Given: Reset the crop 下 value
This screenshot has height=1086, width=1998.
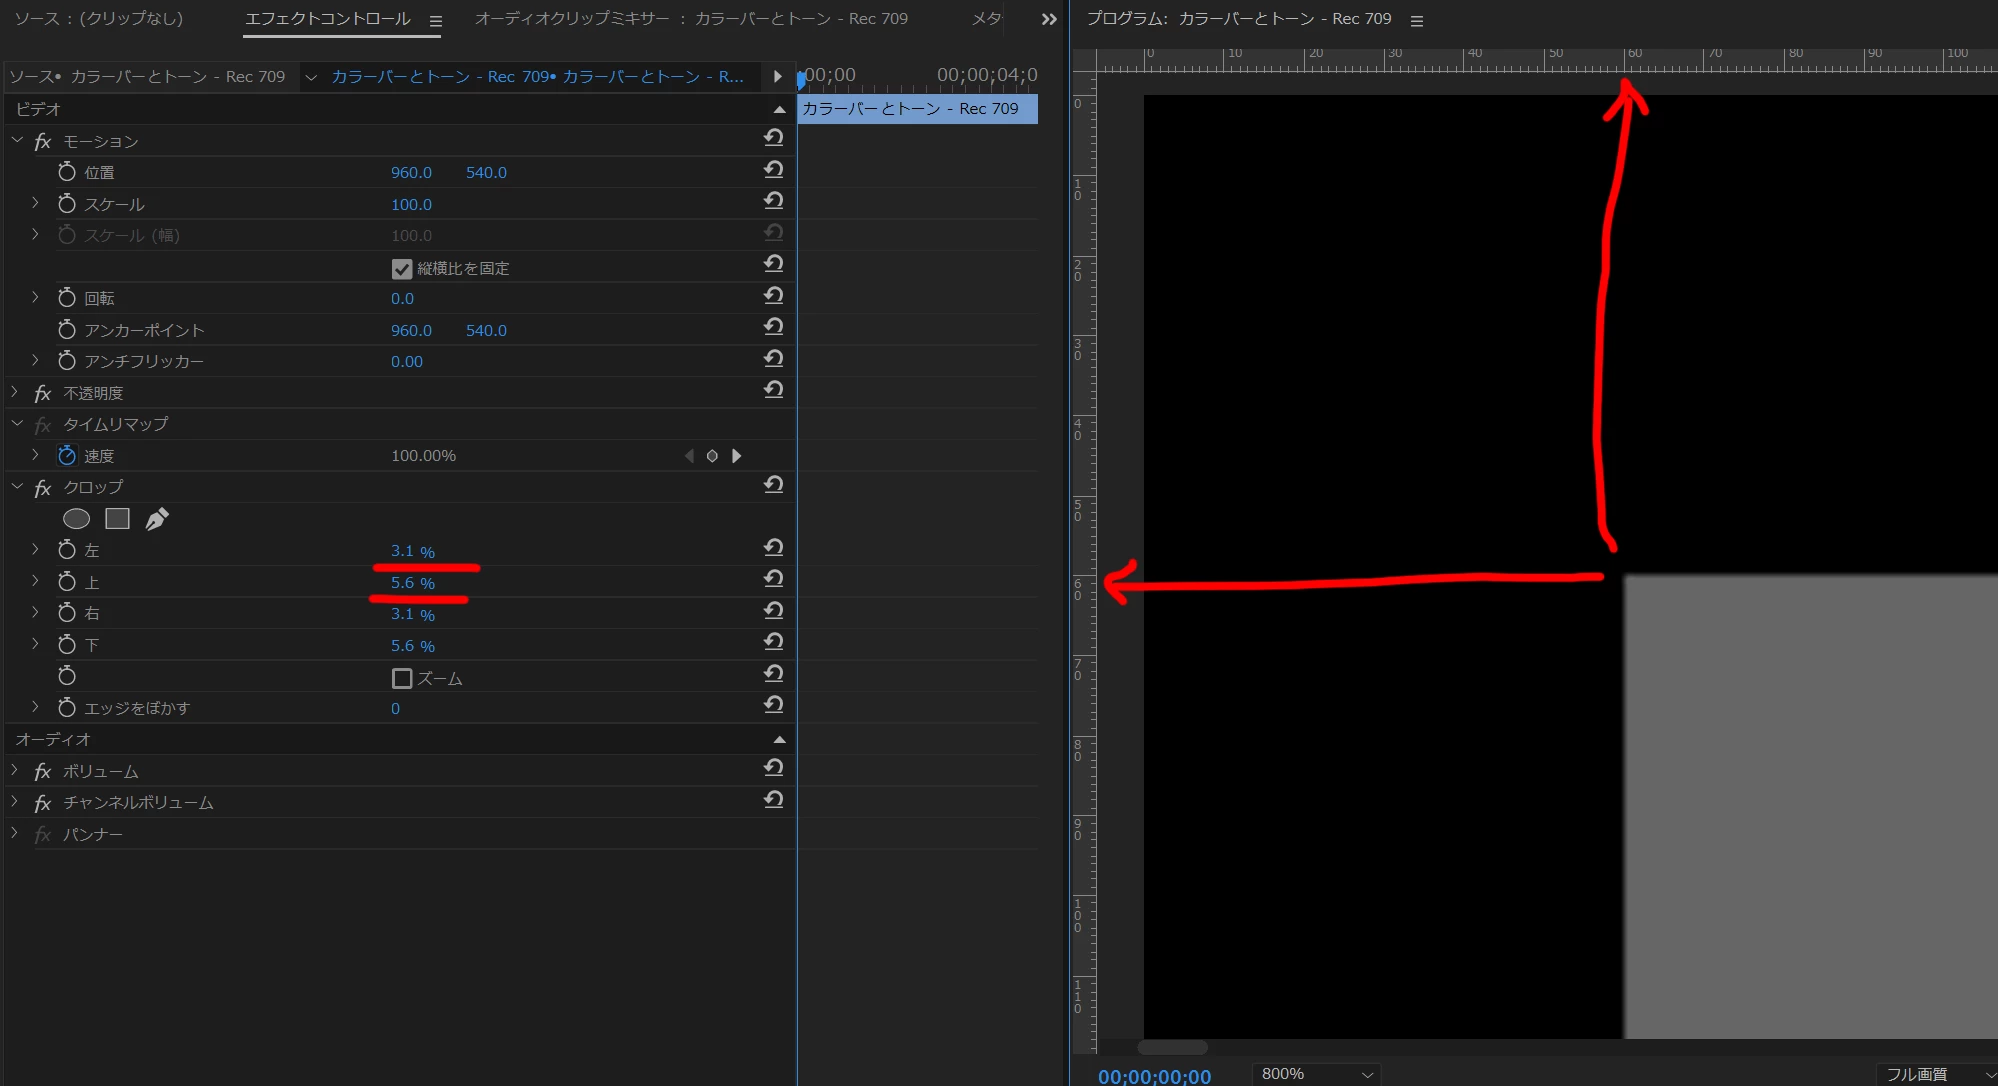Looking at the screenshot, I should pos(773,642).
